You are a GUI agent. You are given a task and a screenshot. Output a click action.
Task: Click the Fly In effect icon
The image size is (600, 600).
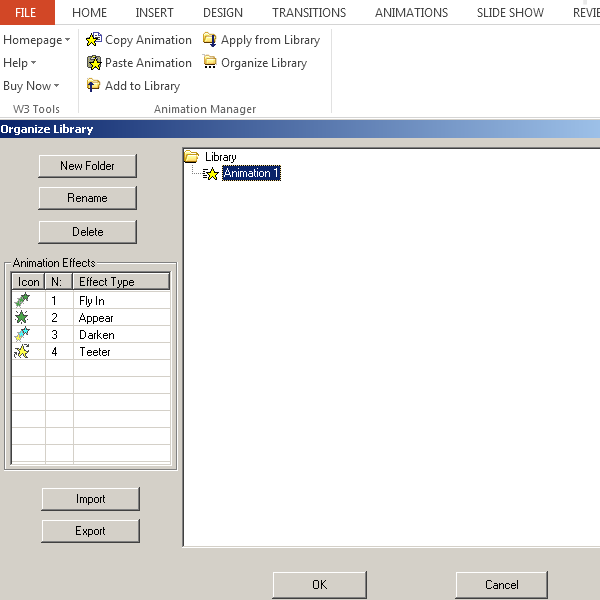tap(22, 300)
